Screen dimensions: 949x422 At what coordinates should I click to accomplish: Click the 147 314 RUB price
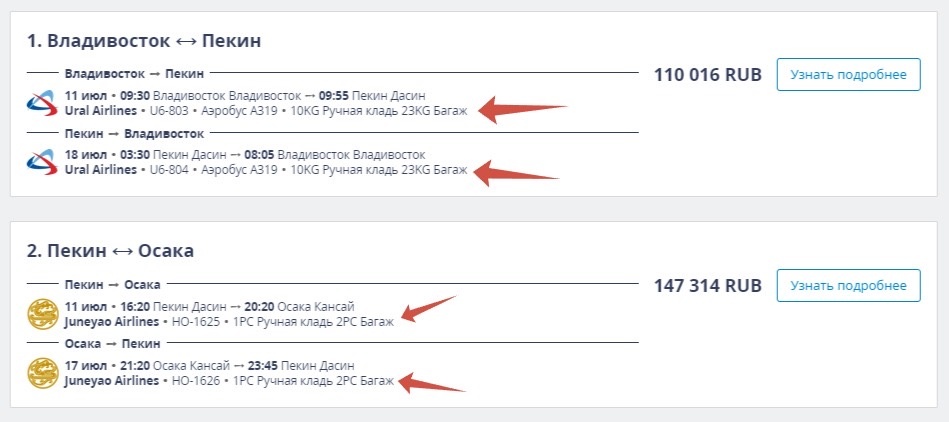click(708, 286)
